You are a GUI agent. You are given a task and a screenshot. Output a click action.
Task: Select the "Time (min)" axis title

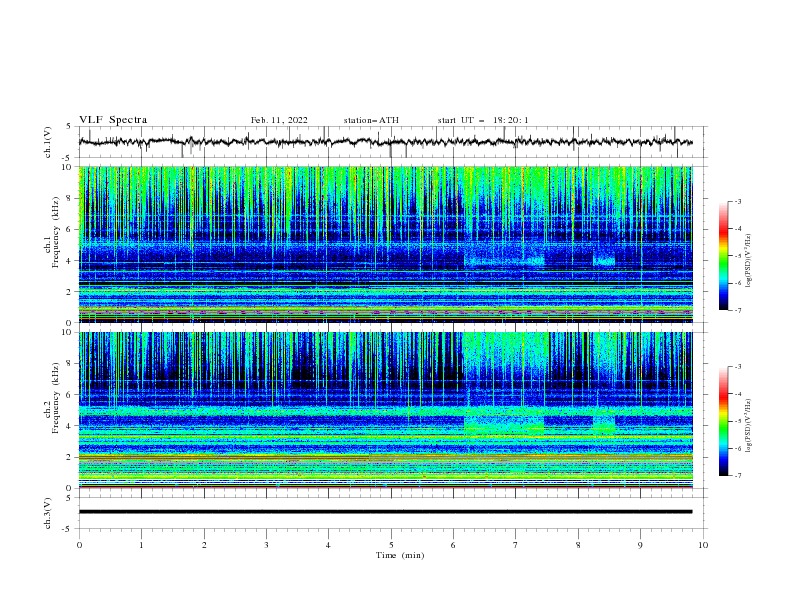pos(400,555)
